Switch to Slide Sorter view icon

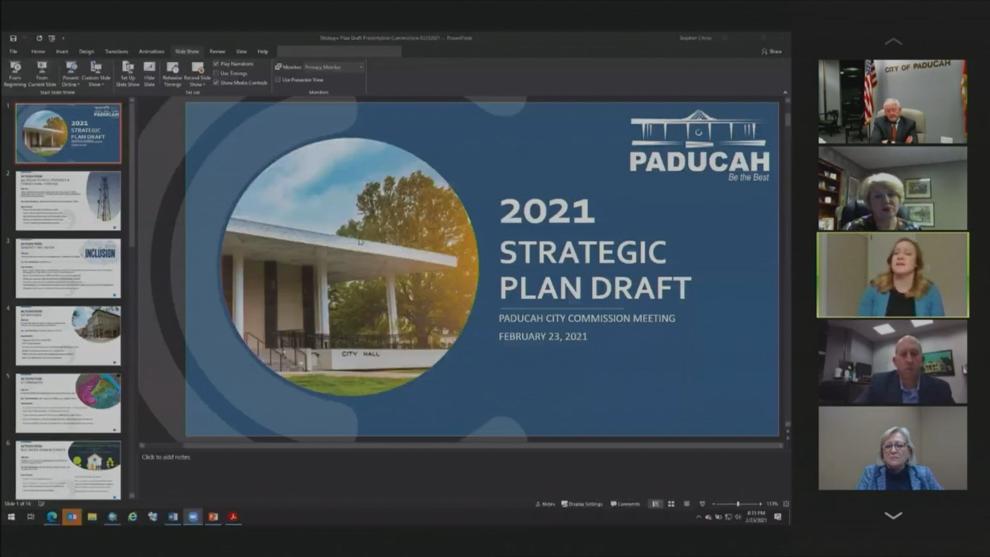pyautogui.click(x=671, y=504)
